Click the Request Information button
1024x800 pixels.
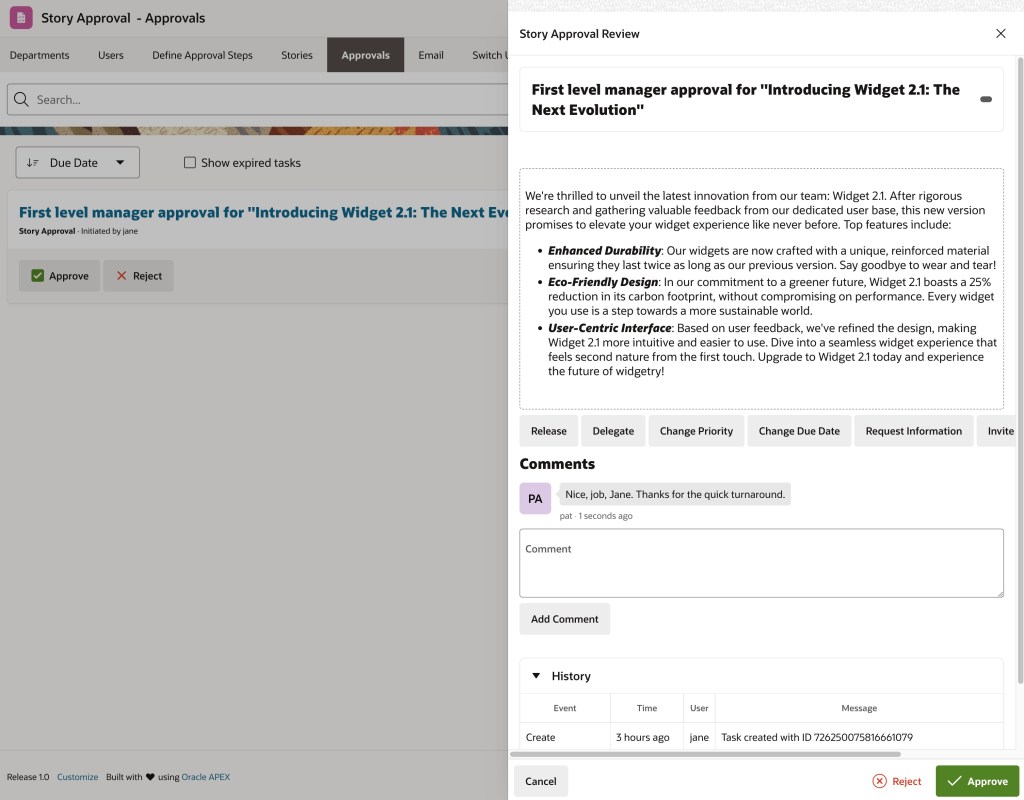(913, 430)
